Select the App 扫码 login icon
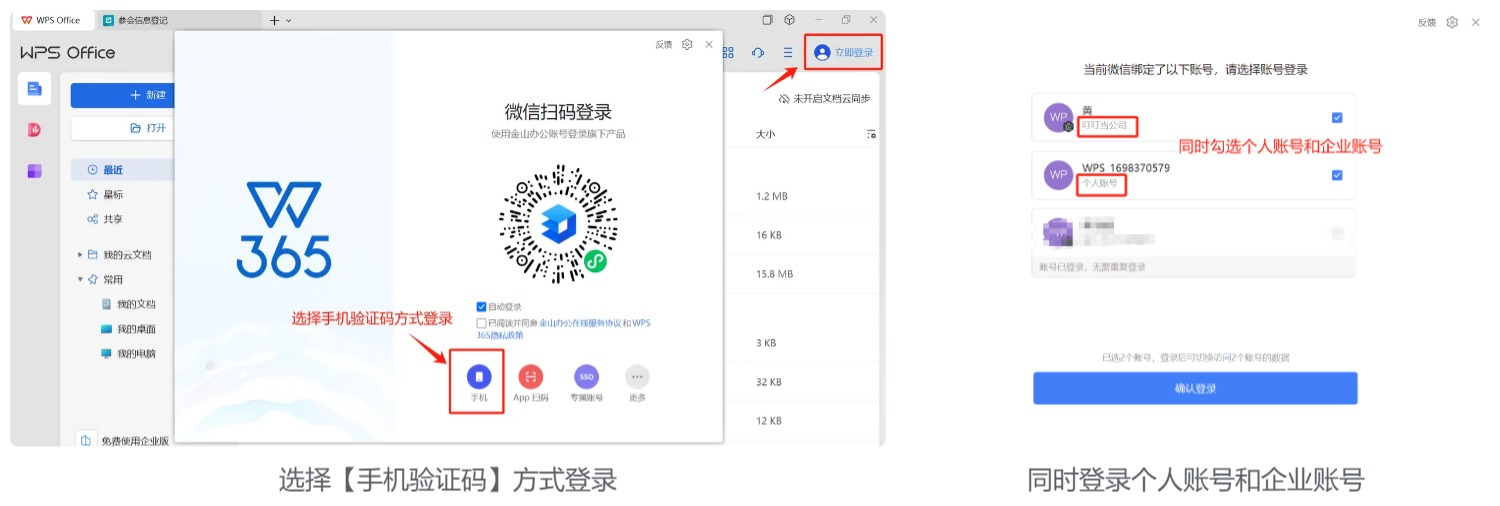The width and height of the screenshot is (1500, 506). (530, 377)
